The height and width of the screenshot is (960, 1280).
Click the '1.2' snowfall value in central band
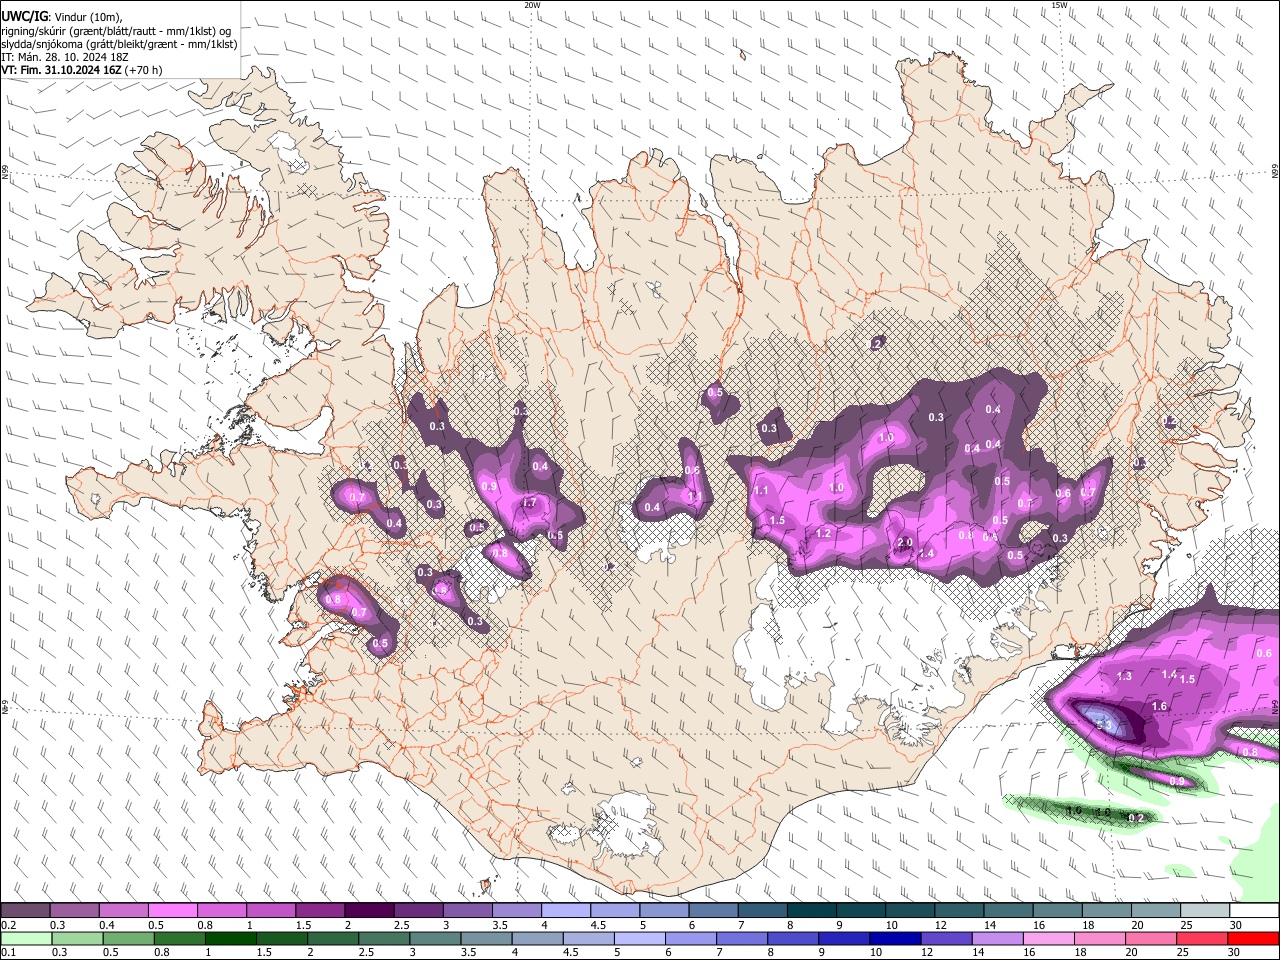[823, 533]
